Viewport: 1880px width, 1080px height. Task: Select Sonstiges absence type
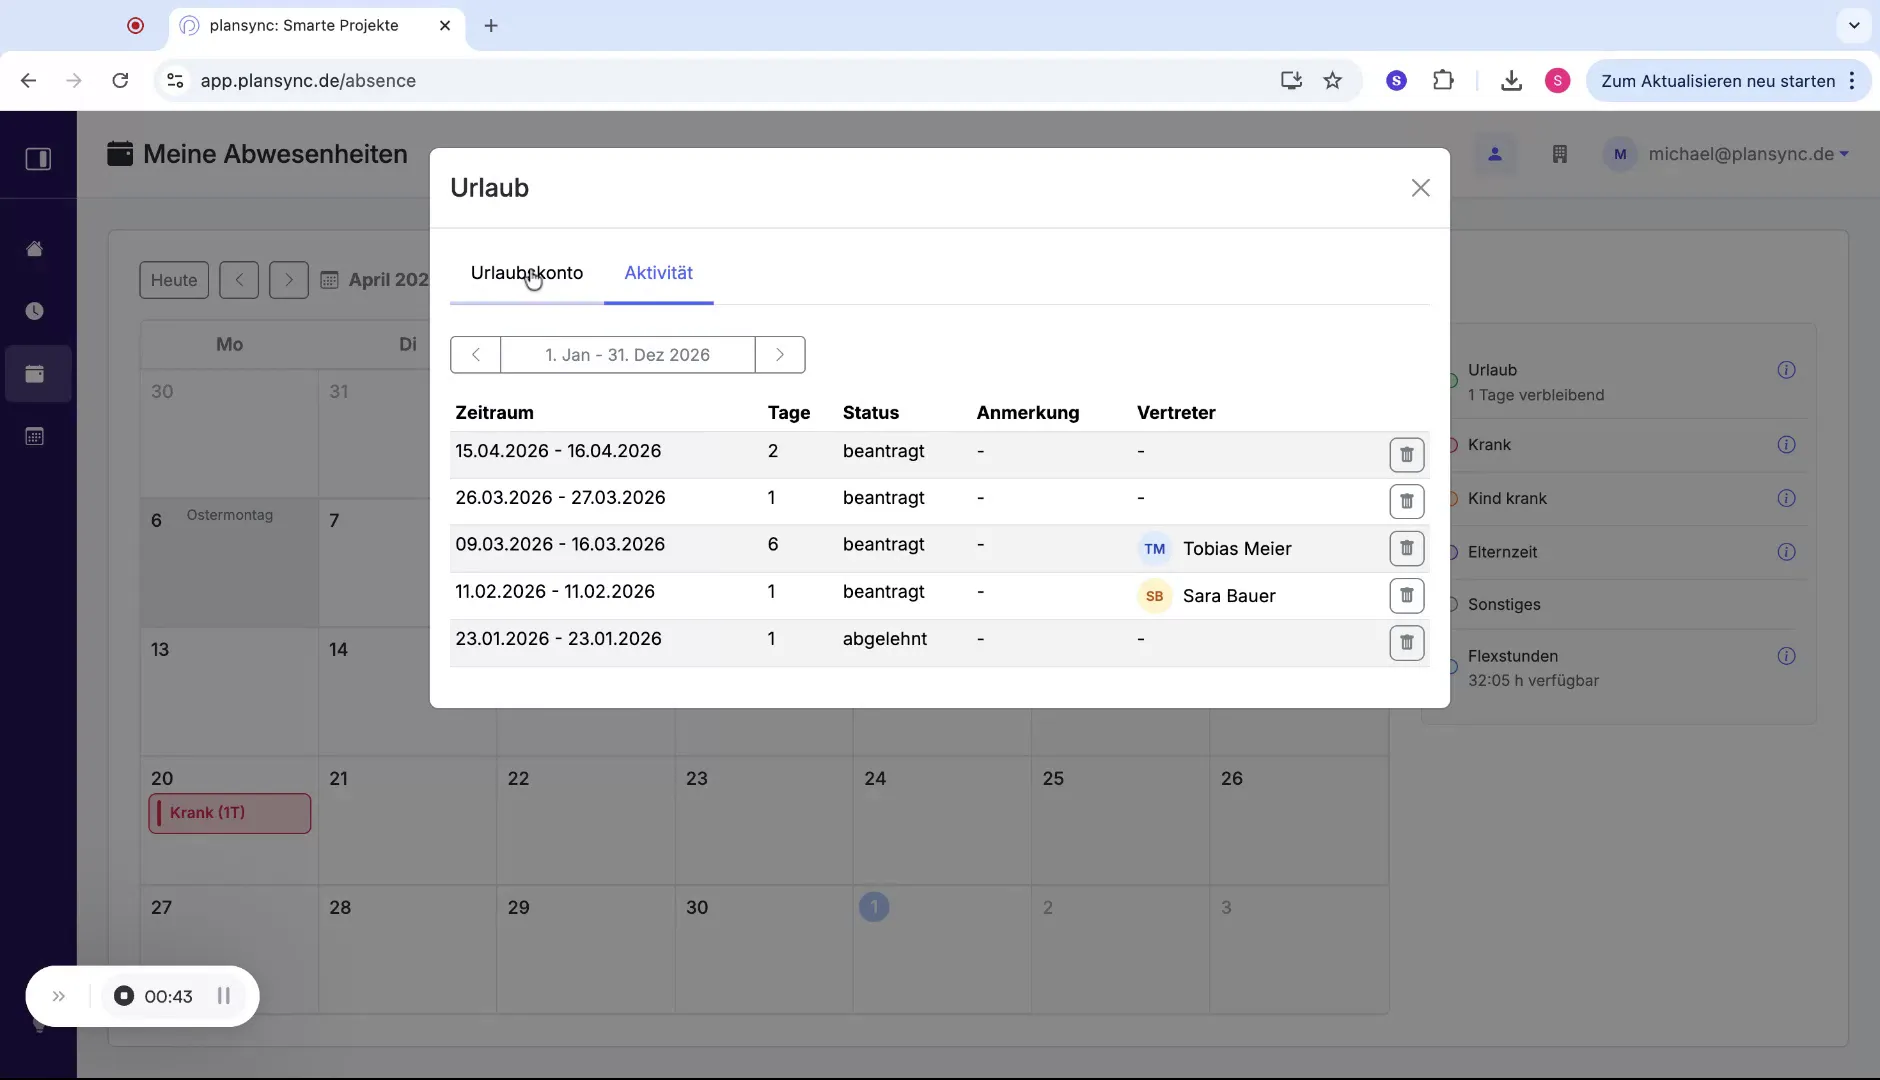coord(1503,605)
